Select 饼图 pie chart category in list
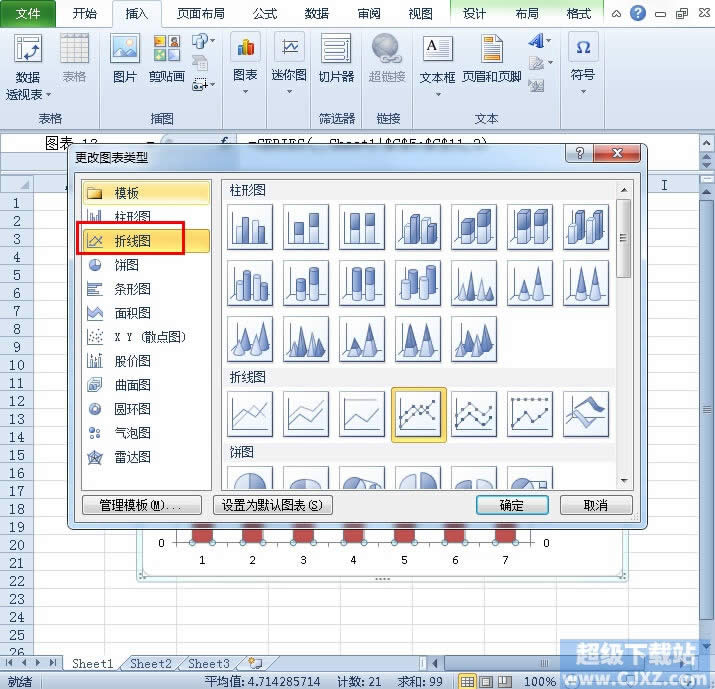This screenshot has width=715, height=689. click(x=127, y=265)
